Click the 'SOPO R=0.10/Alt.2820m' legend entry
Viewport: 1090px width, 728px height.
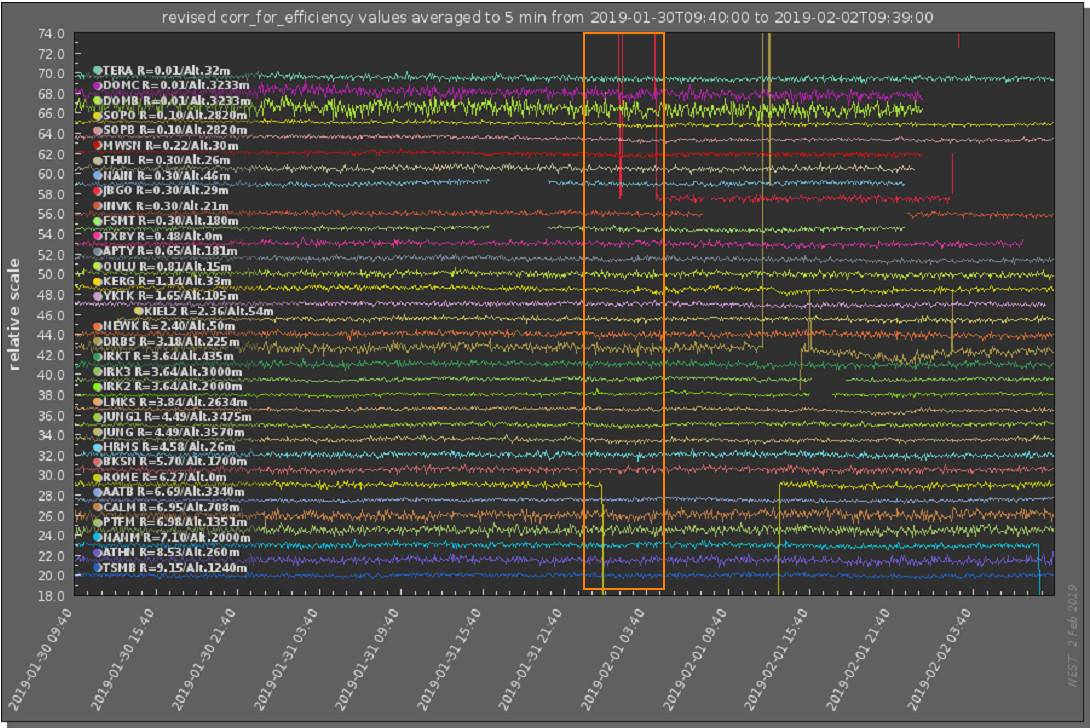pos(175,115)
